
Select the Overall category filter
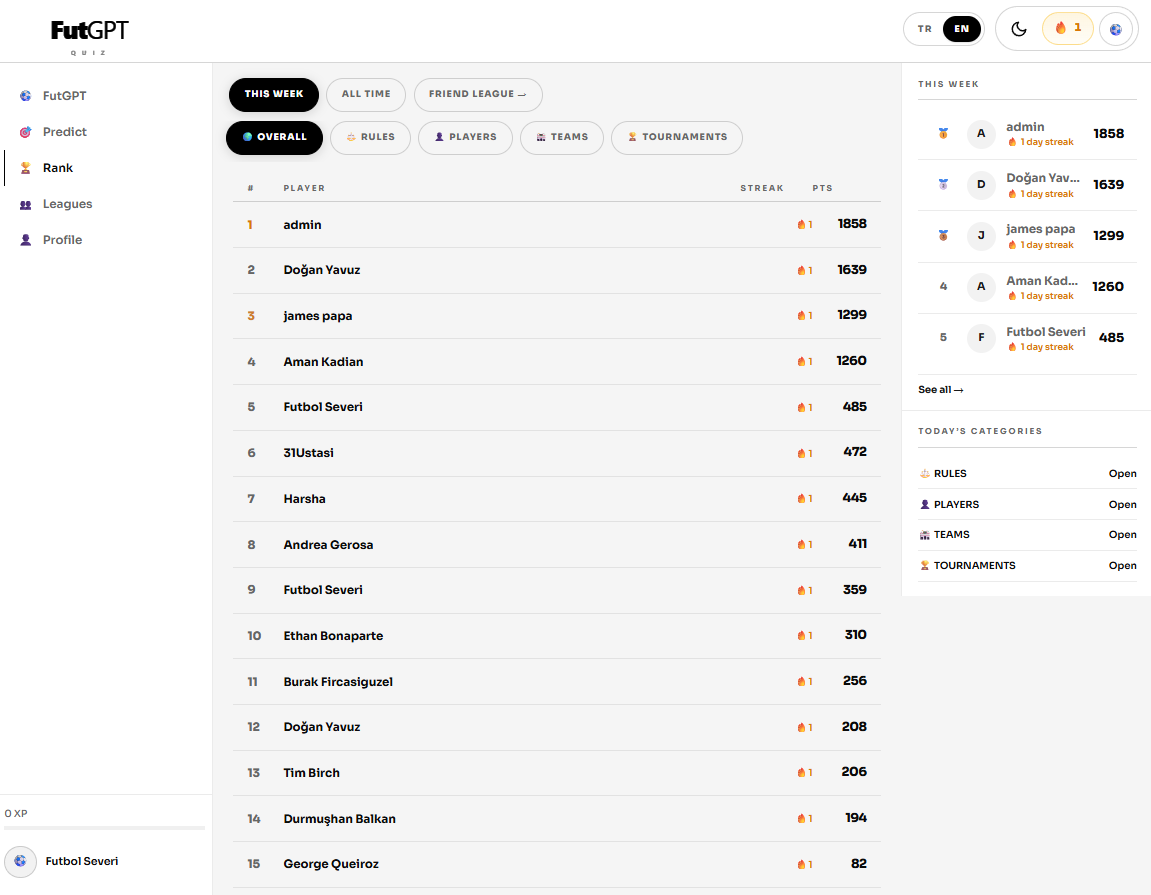(275, 137)
